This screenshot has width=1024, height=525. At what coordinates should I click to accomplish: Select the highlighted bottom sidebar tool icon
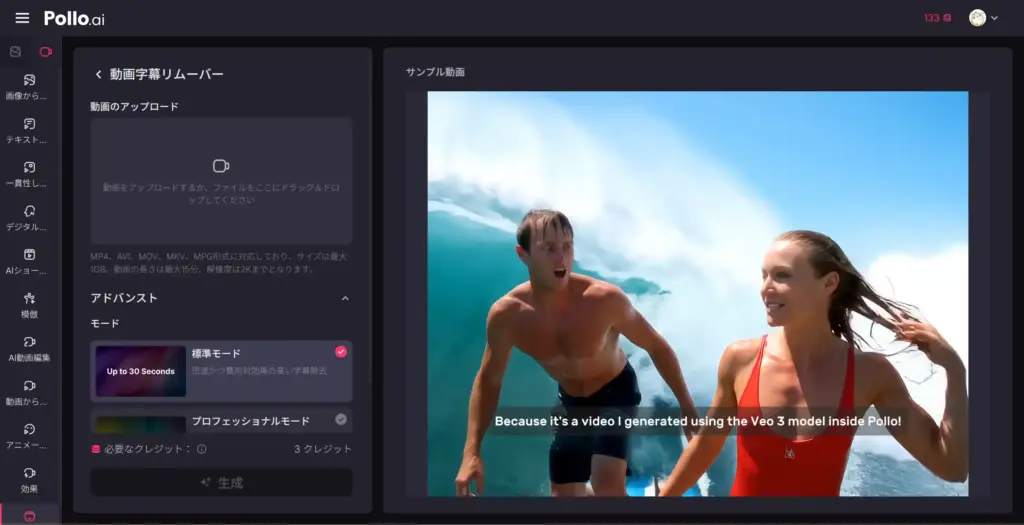click(29, 516)
